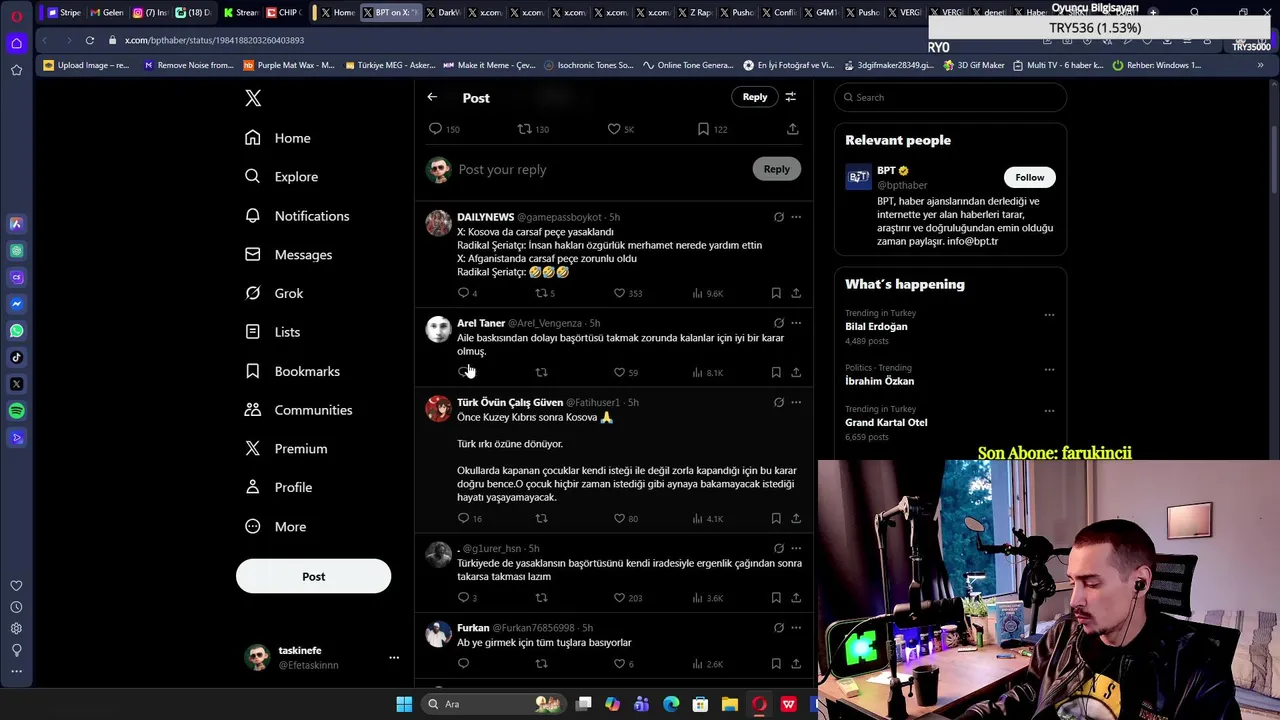Share the main post
Viewport: 1280px width, 720px height.
click(793, 129)
